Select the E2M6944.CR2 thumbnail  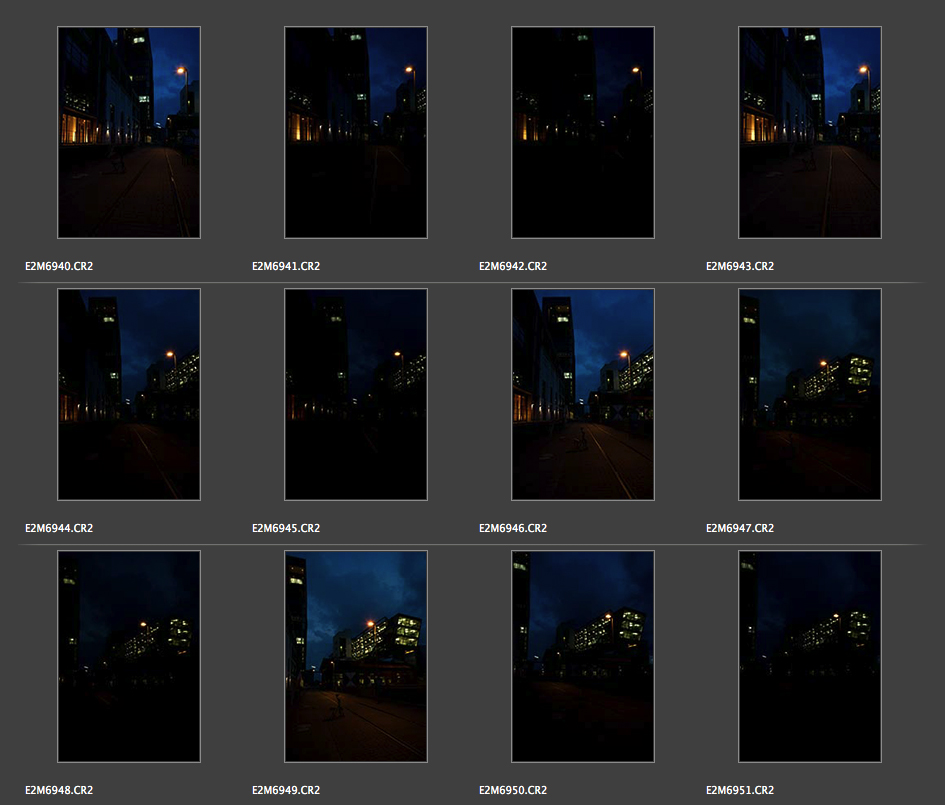coord(129,394)
